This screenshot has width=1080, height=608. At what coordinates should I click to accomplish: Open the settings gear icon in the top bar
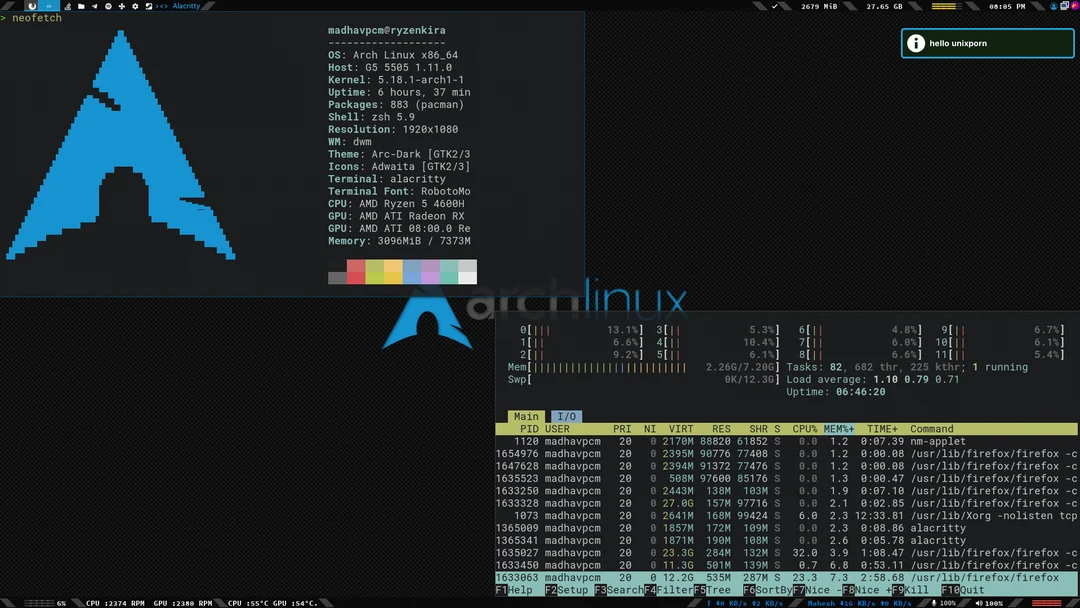coord(135,6)
